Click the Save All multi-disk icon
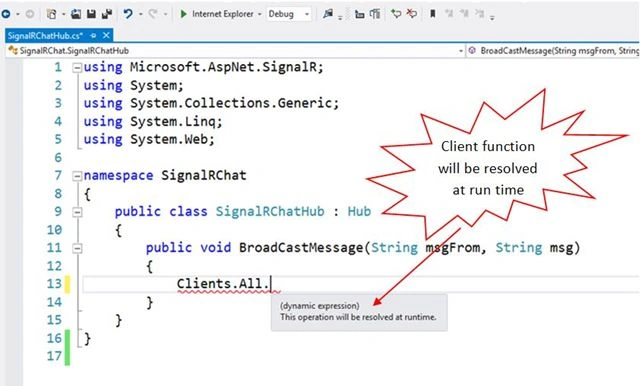This screenshot has width=640, height=386. coord(107,14)
